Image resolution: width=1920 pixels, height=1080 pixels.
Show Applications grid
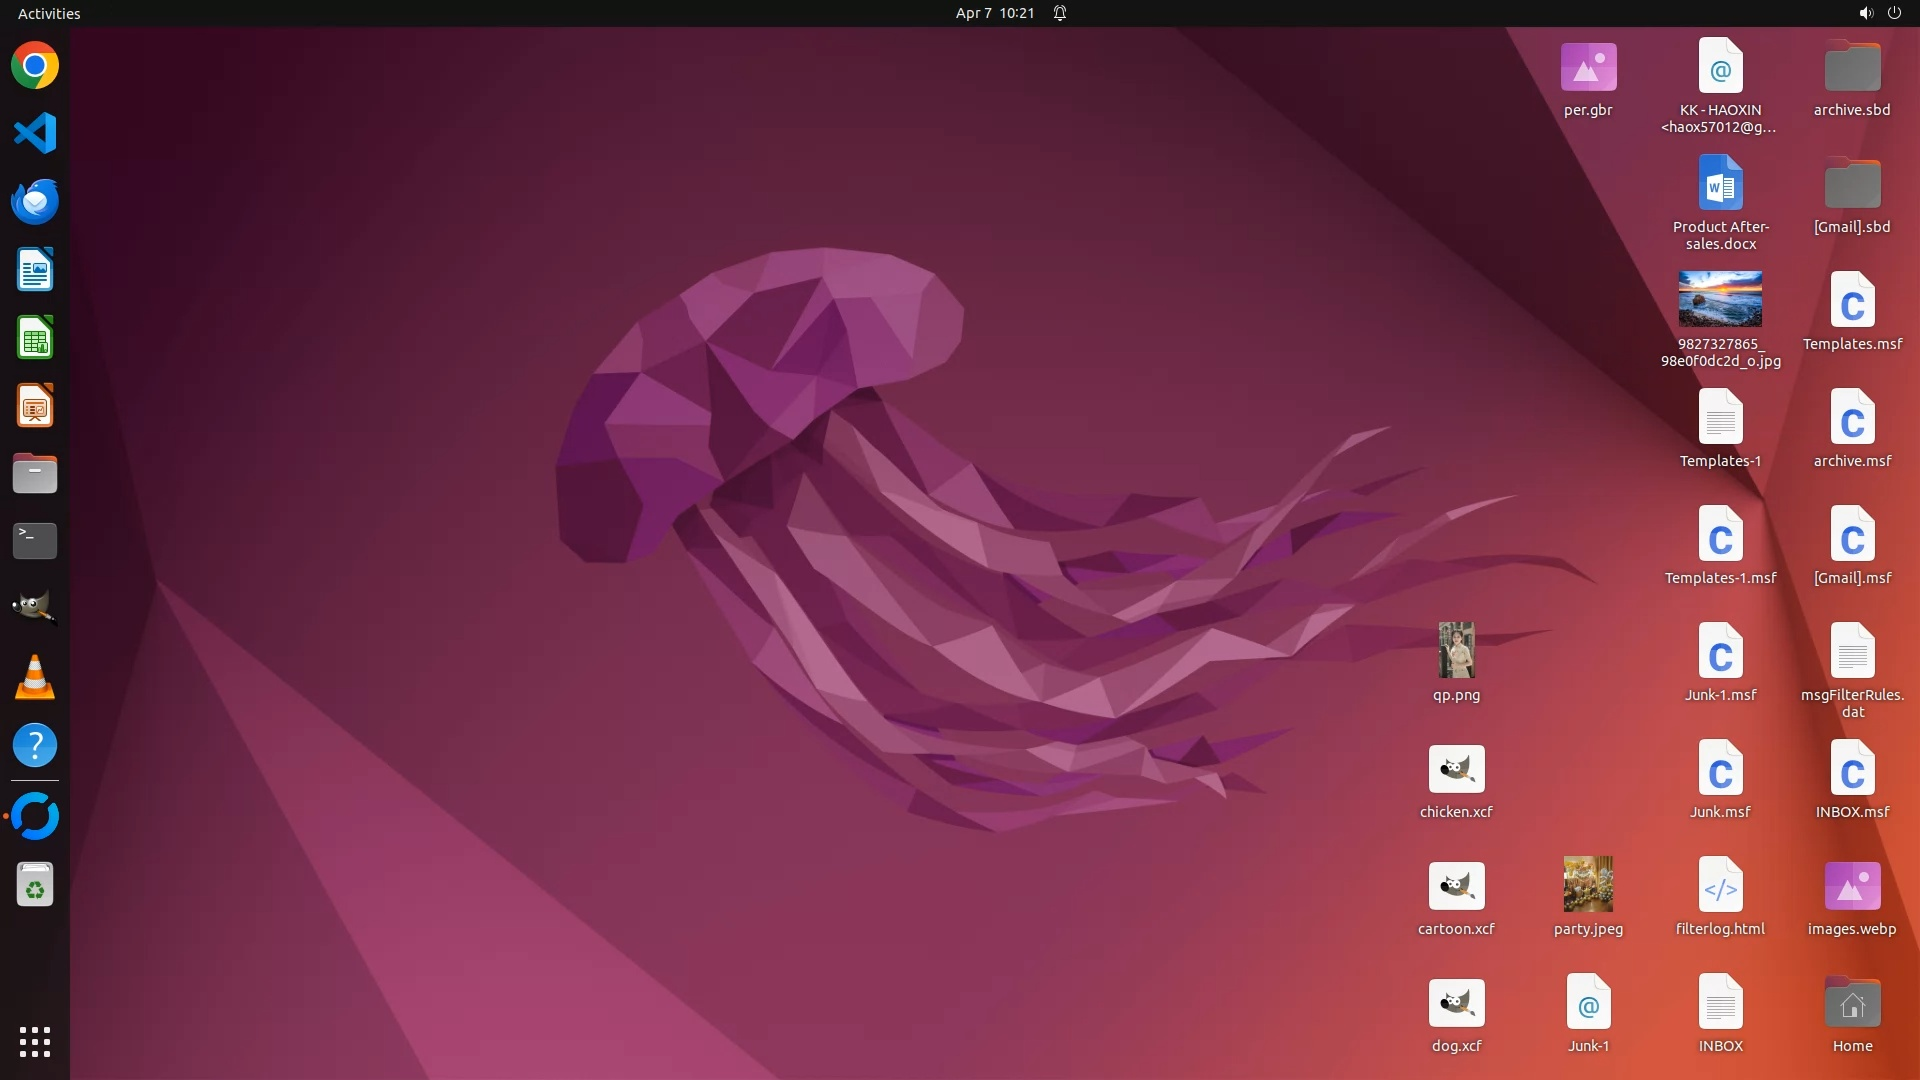point(35,1041)
